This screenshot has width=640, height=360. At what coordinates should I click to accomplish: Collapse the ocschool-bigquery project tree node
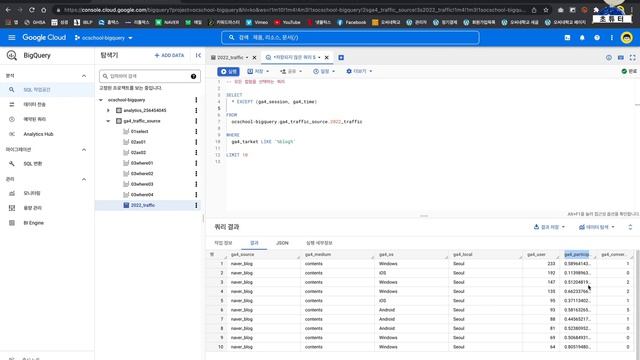coord(101,100)
